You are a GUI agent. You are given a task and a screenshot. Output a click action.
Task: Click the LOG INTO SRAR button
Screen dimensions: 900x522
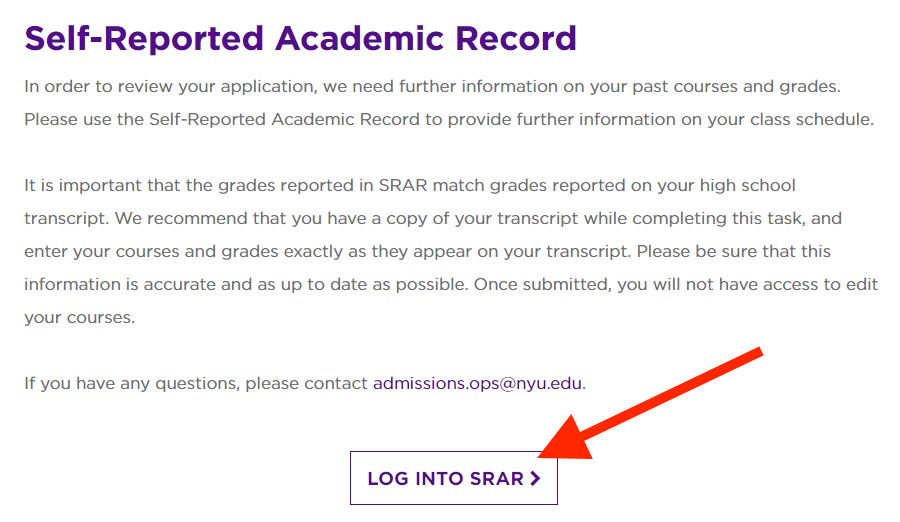pos(453,478)
